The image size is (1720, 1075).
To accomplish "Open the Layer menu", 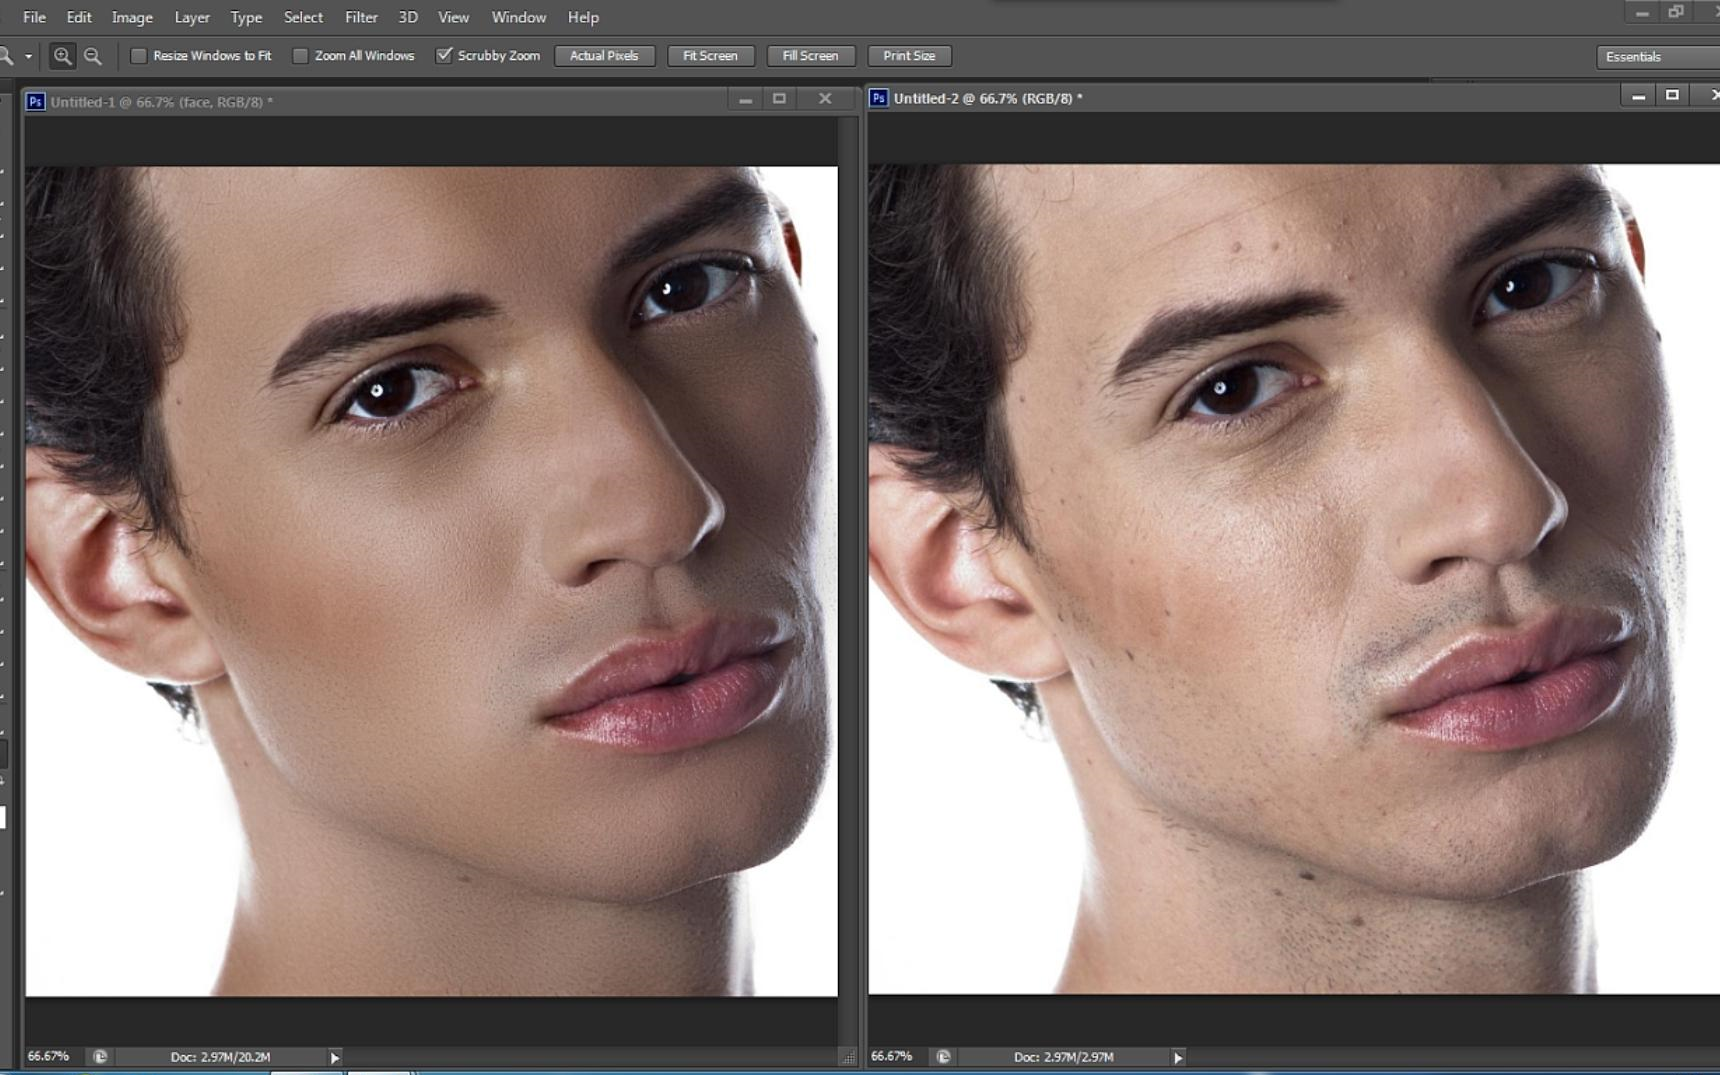I will (192, 17).
